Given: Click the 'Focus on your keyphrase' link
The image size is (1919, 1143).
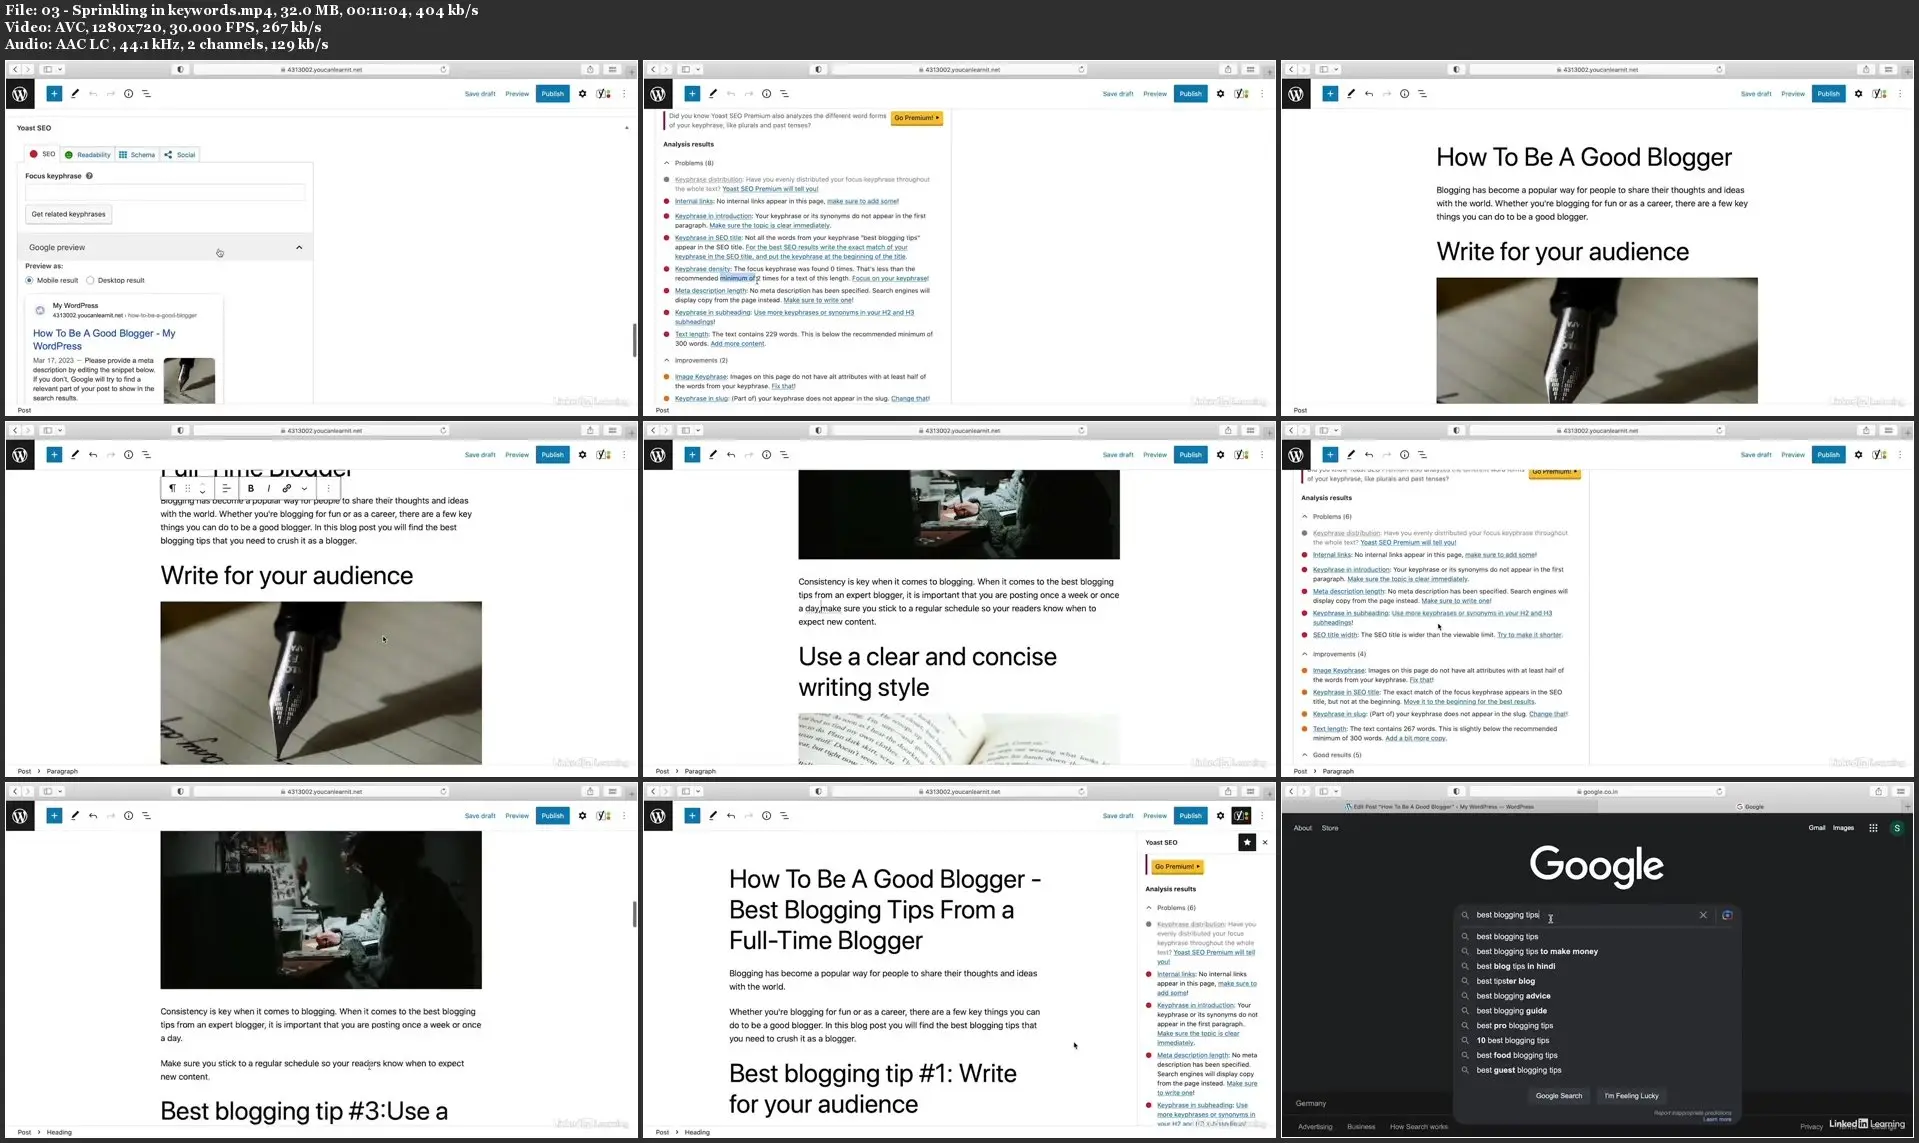Looking at the screenshot, I should click(890, 278).
